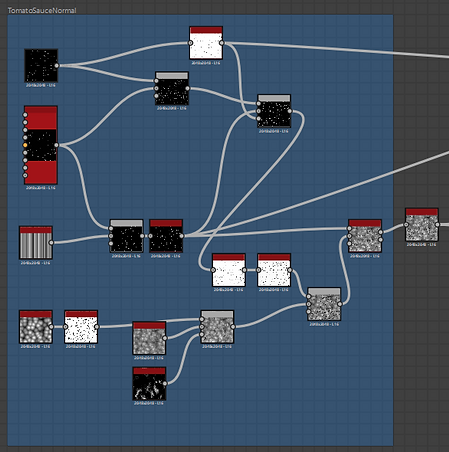The image size is (449, 452).
Task: Click the output connector of the stripes pattern node
Action: click(51, 243)
